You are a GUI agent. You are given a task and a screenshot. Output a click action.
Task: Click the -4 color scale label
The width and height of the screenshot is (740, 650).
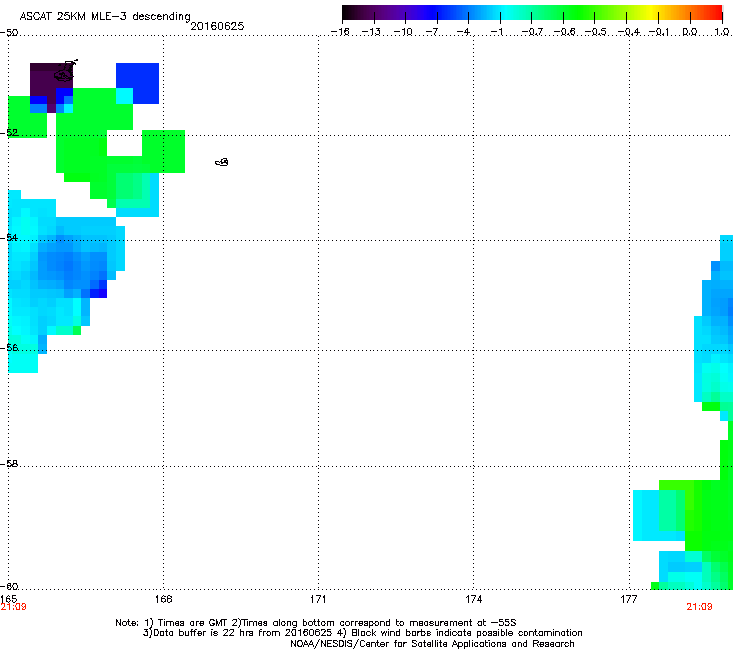click(464, 32)
